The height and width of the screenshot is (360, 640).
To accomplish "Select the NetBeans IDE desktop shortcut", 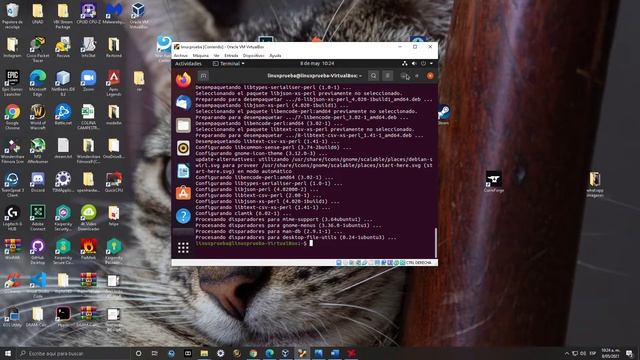I will pos(63,83).
